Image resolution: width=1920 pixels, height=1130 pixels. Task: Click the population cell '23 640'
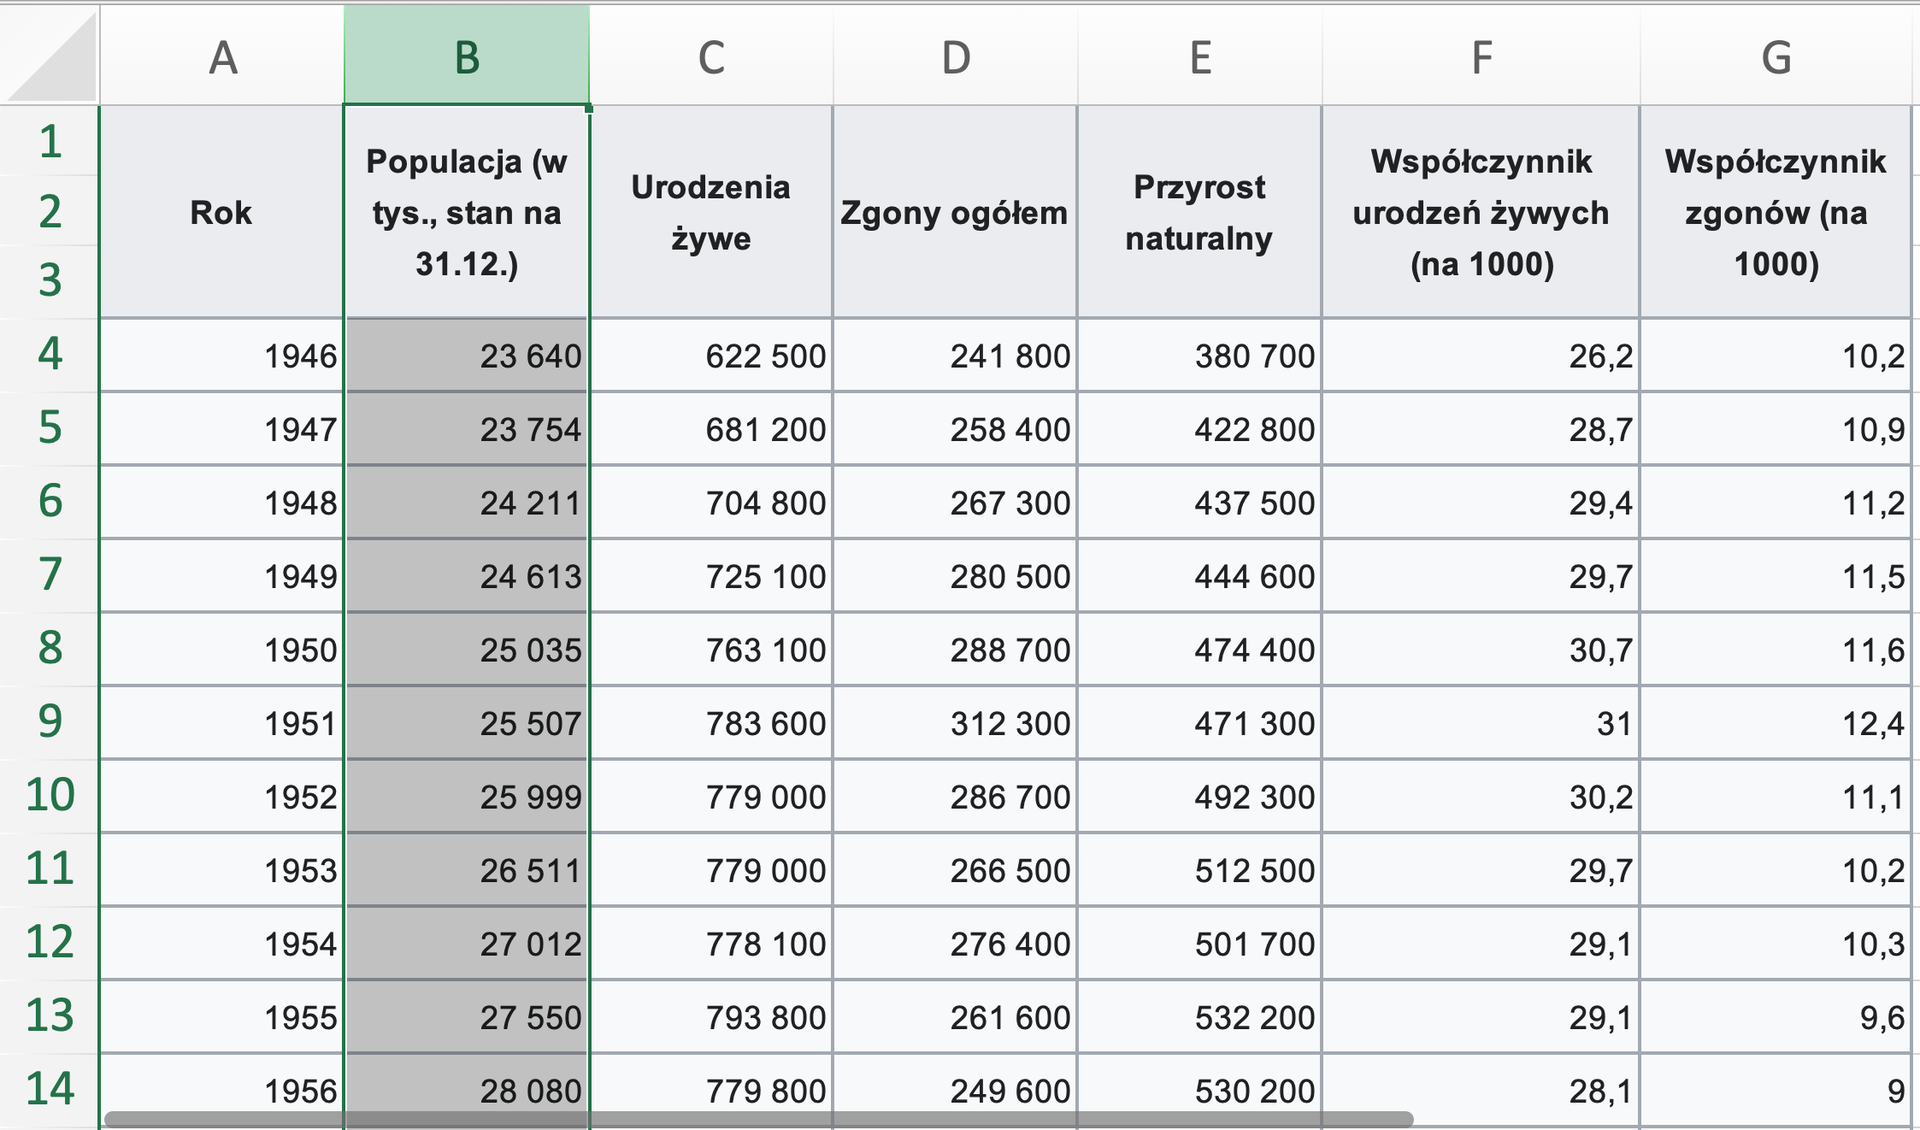(x=467, y=355)
